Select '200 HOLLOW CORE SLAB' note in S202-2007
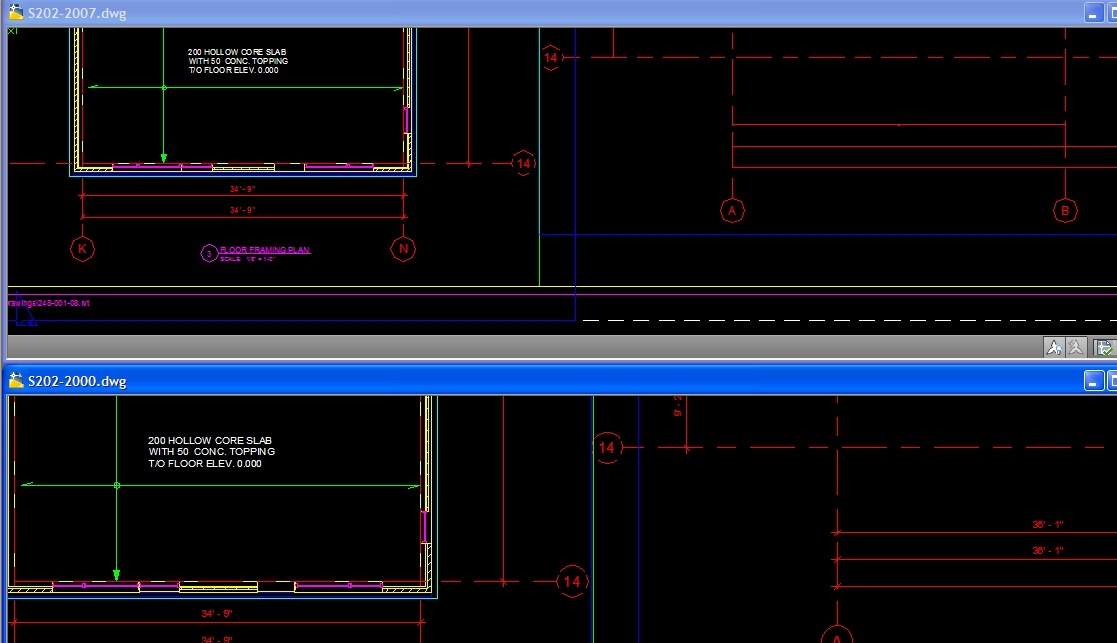This screenshot has width=1117, height=643. (237, 52)
